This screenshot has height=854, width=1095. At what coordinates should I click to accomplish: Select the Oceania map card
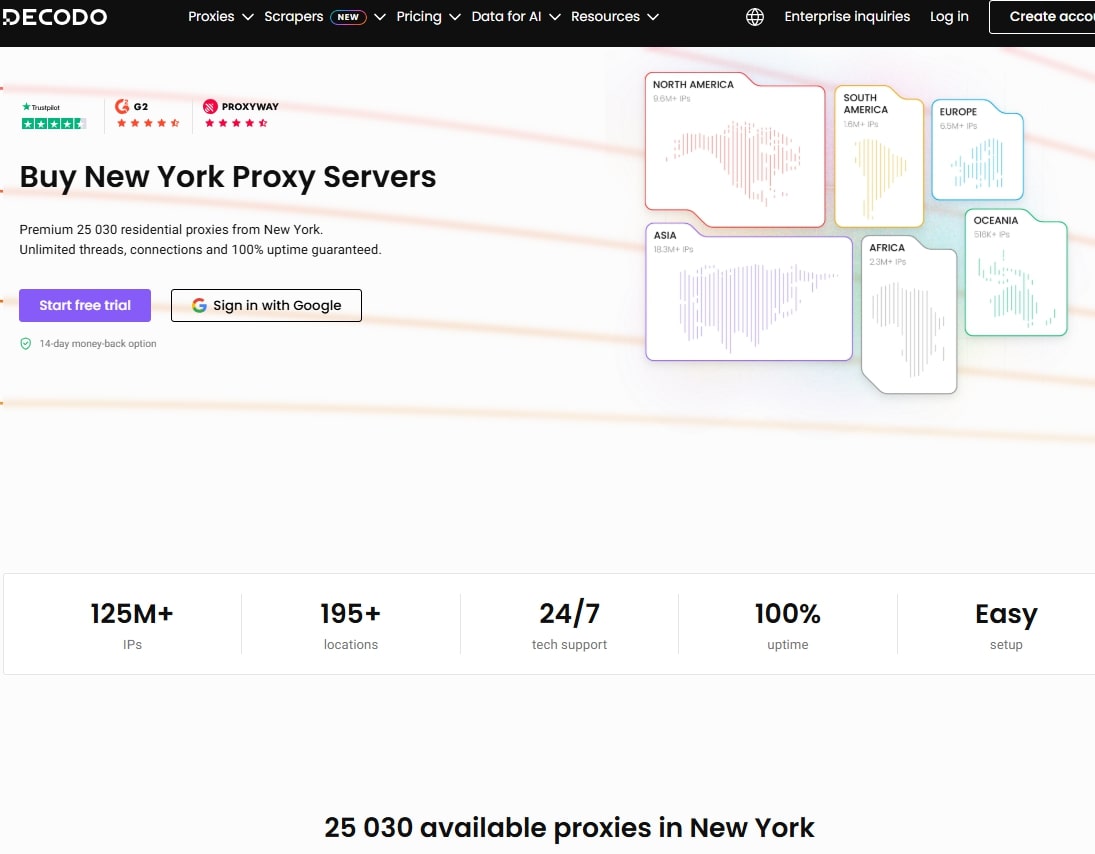tap(1015, 272)
